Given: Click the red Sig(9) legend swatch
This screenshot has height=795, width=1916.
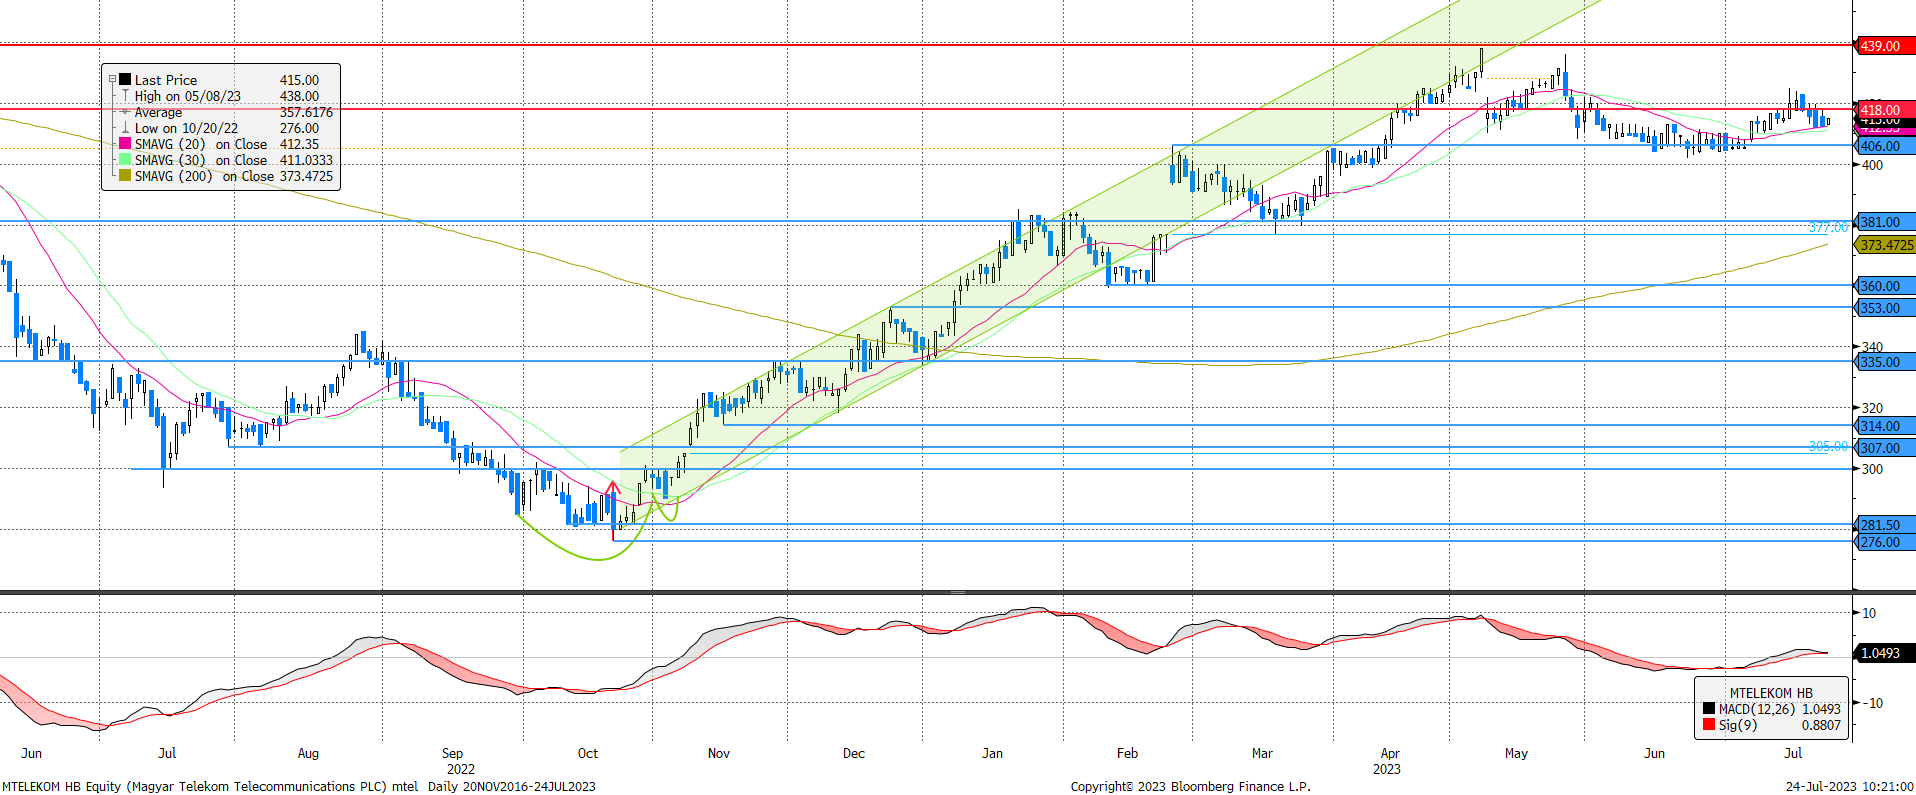Looking at the screenshot, I should click(1709, 725).
